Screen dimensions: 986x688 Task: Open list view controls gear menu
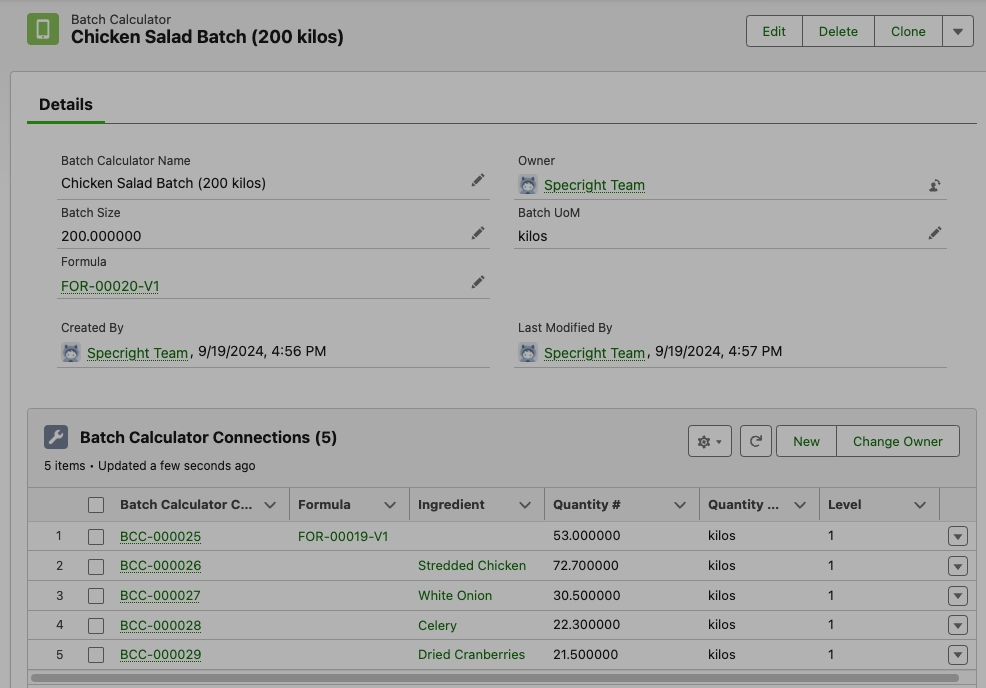point(710,441)
